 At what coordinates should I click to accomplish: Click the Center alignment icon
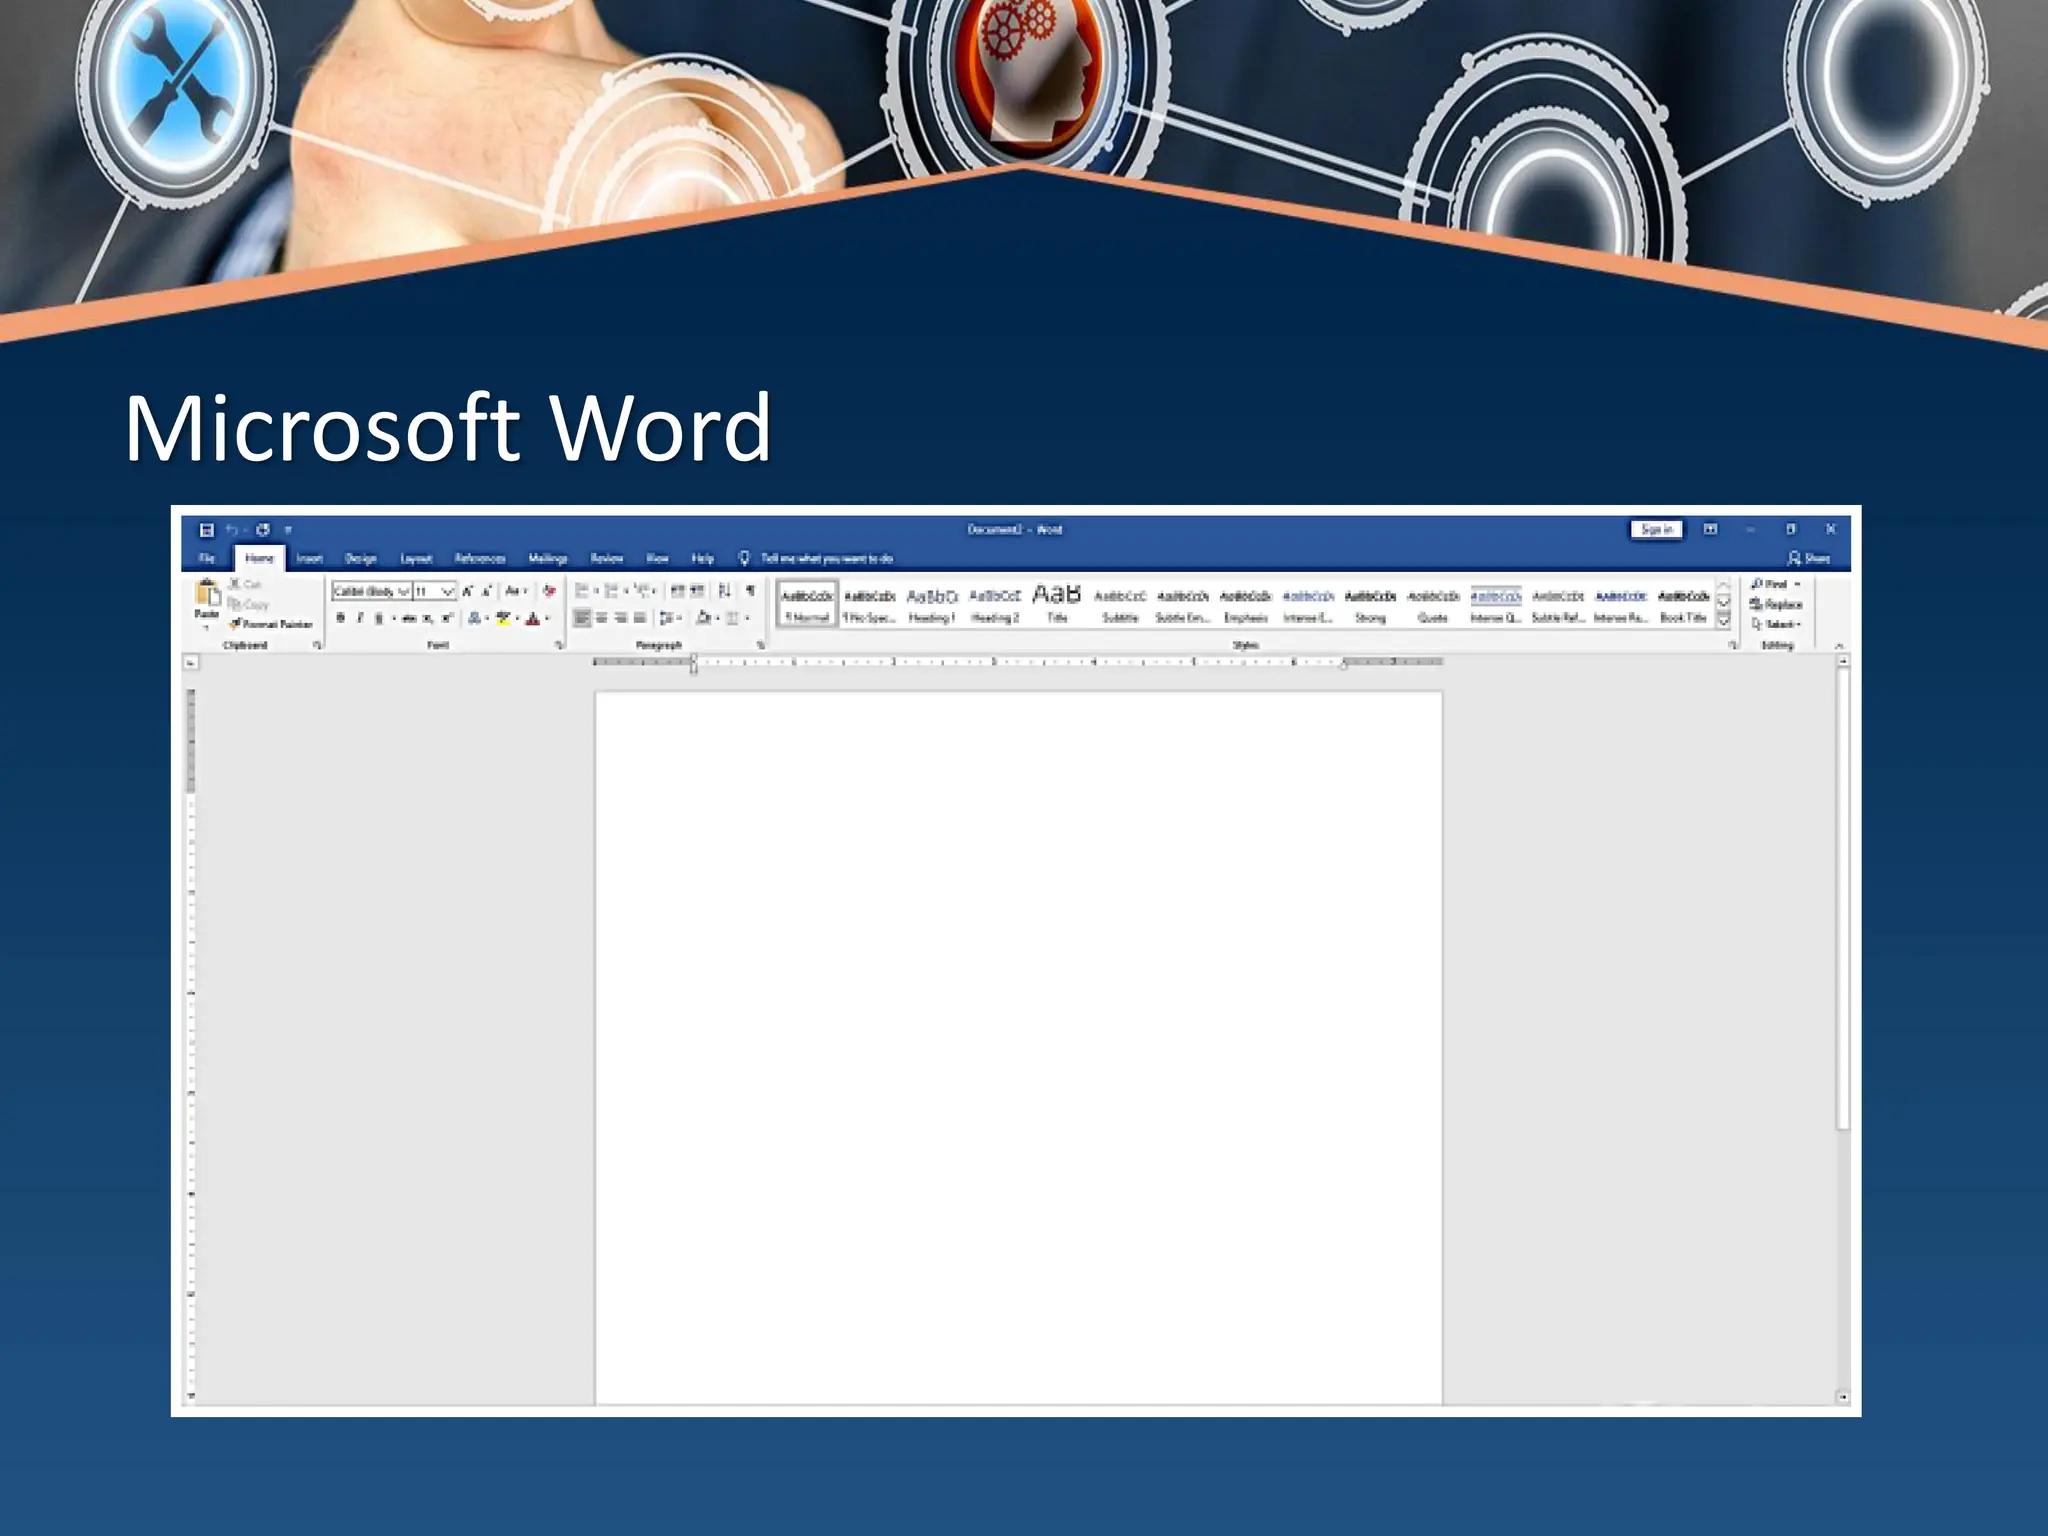602,618
